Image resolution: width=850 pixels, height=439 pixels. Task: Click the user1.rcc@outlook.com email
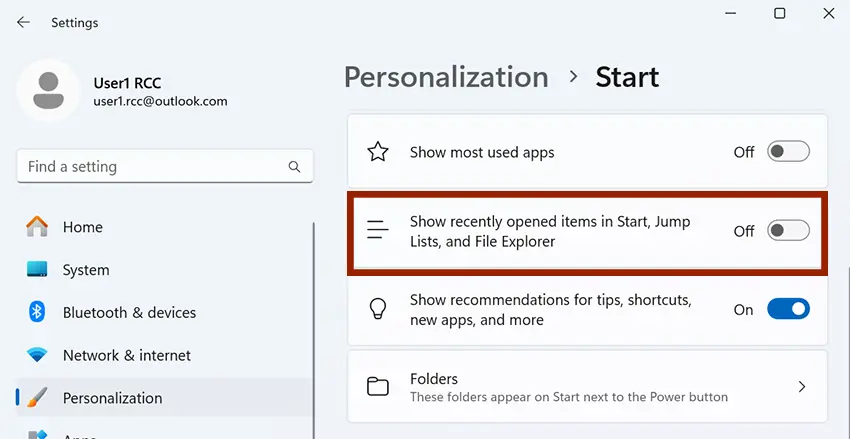click(160, 101)
